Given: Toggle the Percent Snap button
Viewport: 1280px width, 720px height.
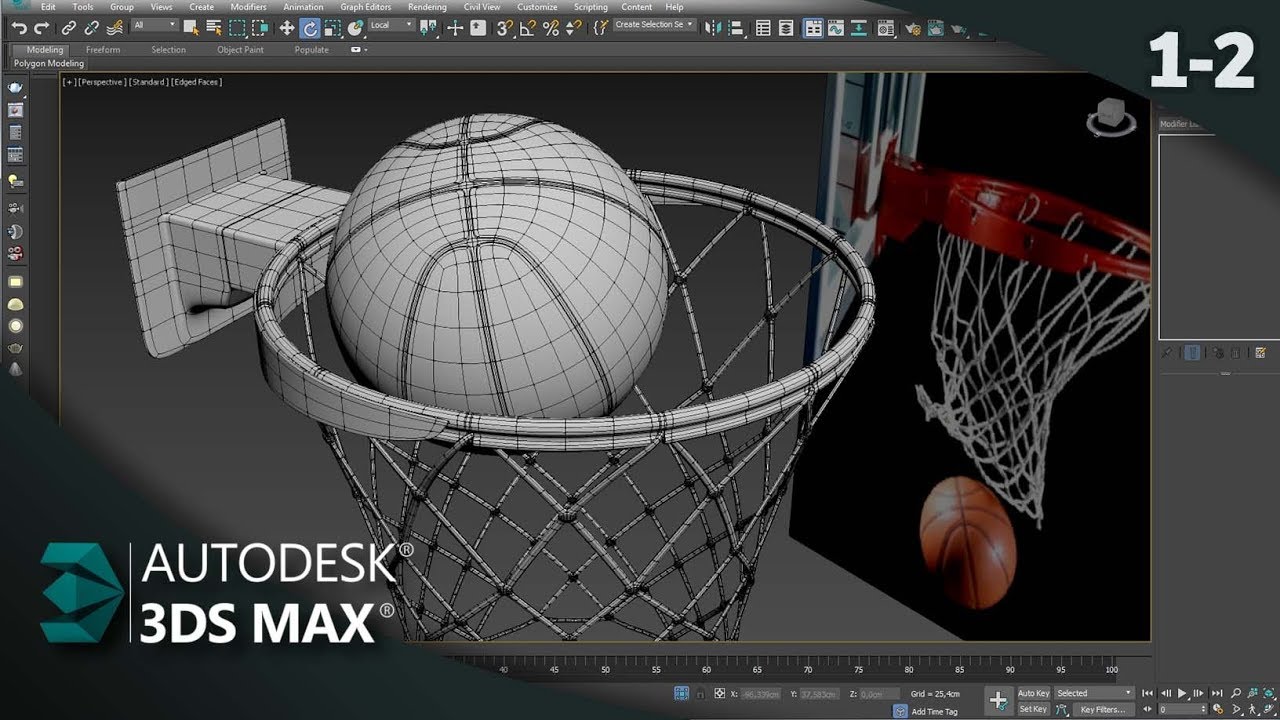Looking at the screenshot, I should (551, 28).
